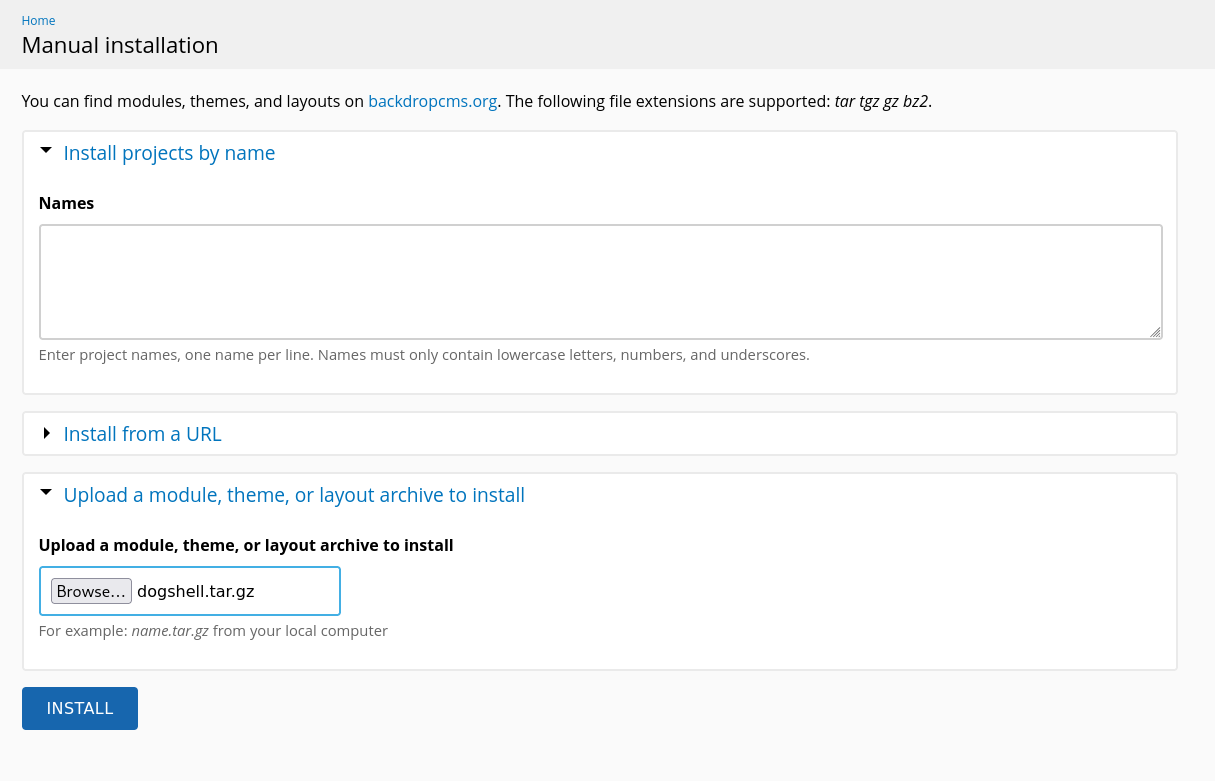
Task: Click the "You can find modules" intro text
Action: pyautogui.click(x=190, y=101)
